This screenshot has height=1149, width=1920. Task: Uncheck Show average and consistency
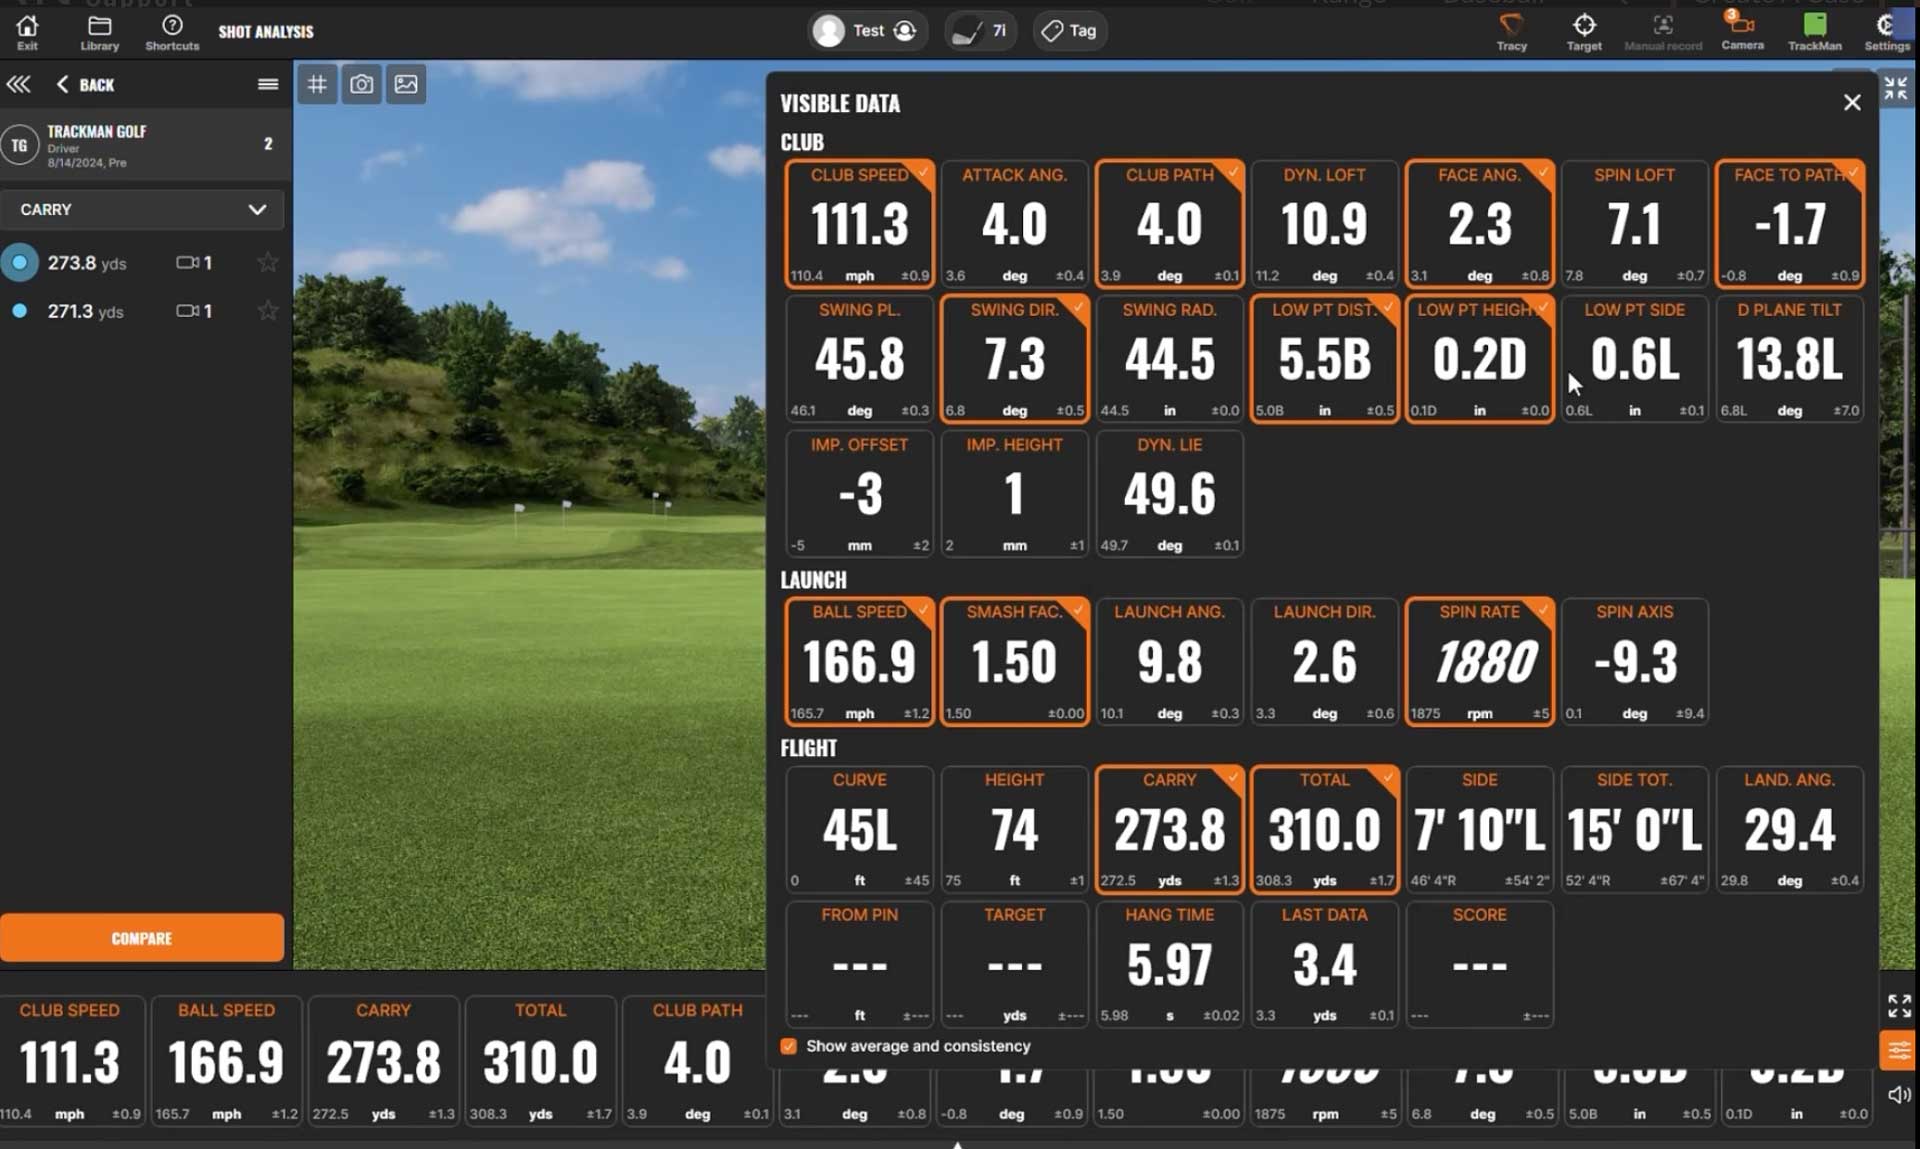point(789,1046)
